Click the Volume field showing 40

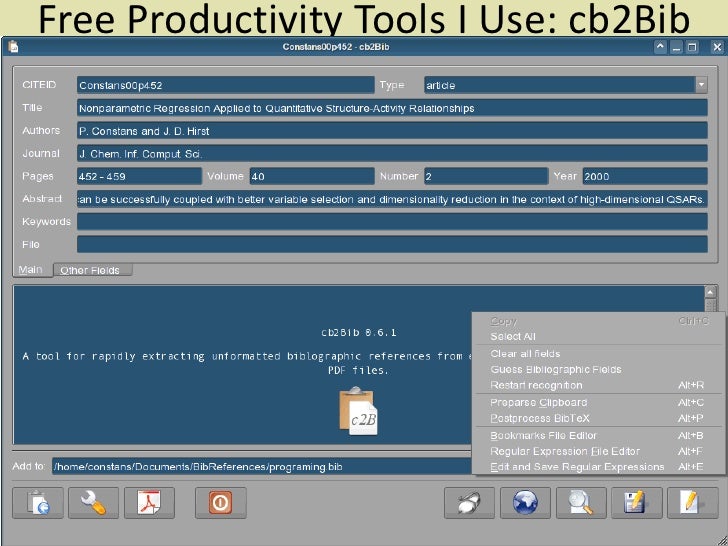(312, 176)
